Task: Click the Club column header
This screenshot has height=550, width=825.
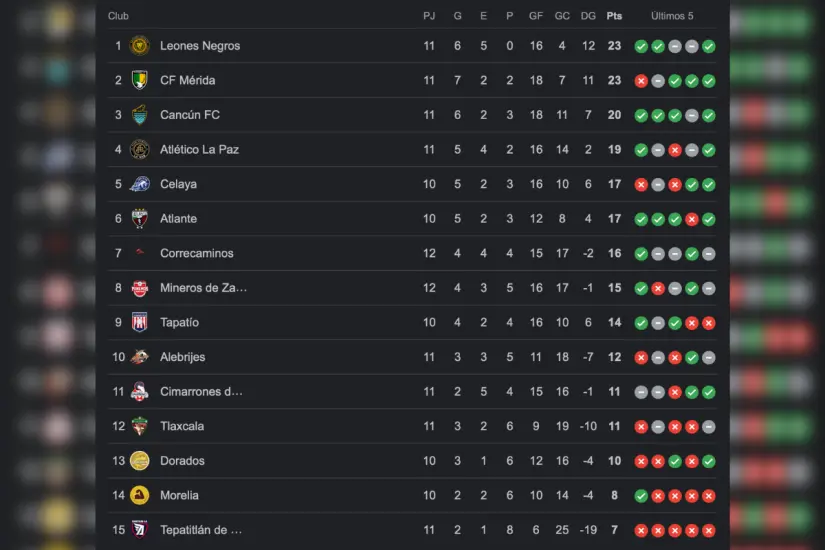Action: click(118, 16)
